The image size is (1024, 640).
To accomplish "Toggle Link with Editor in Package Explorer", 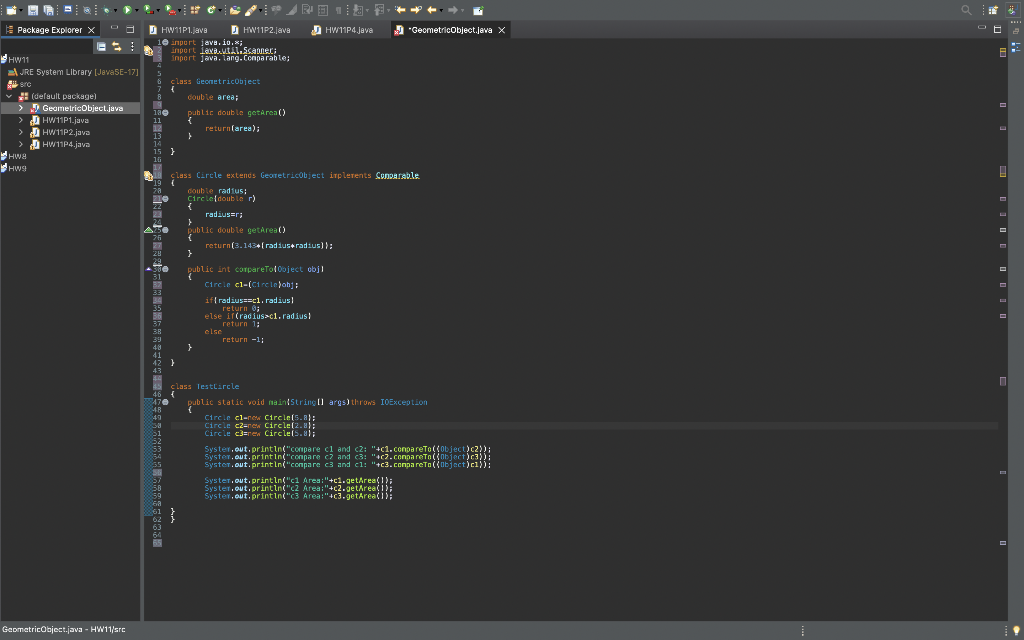I will [x=116, y=46].
